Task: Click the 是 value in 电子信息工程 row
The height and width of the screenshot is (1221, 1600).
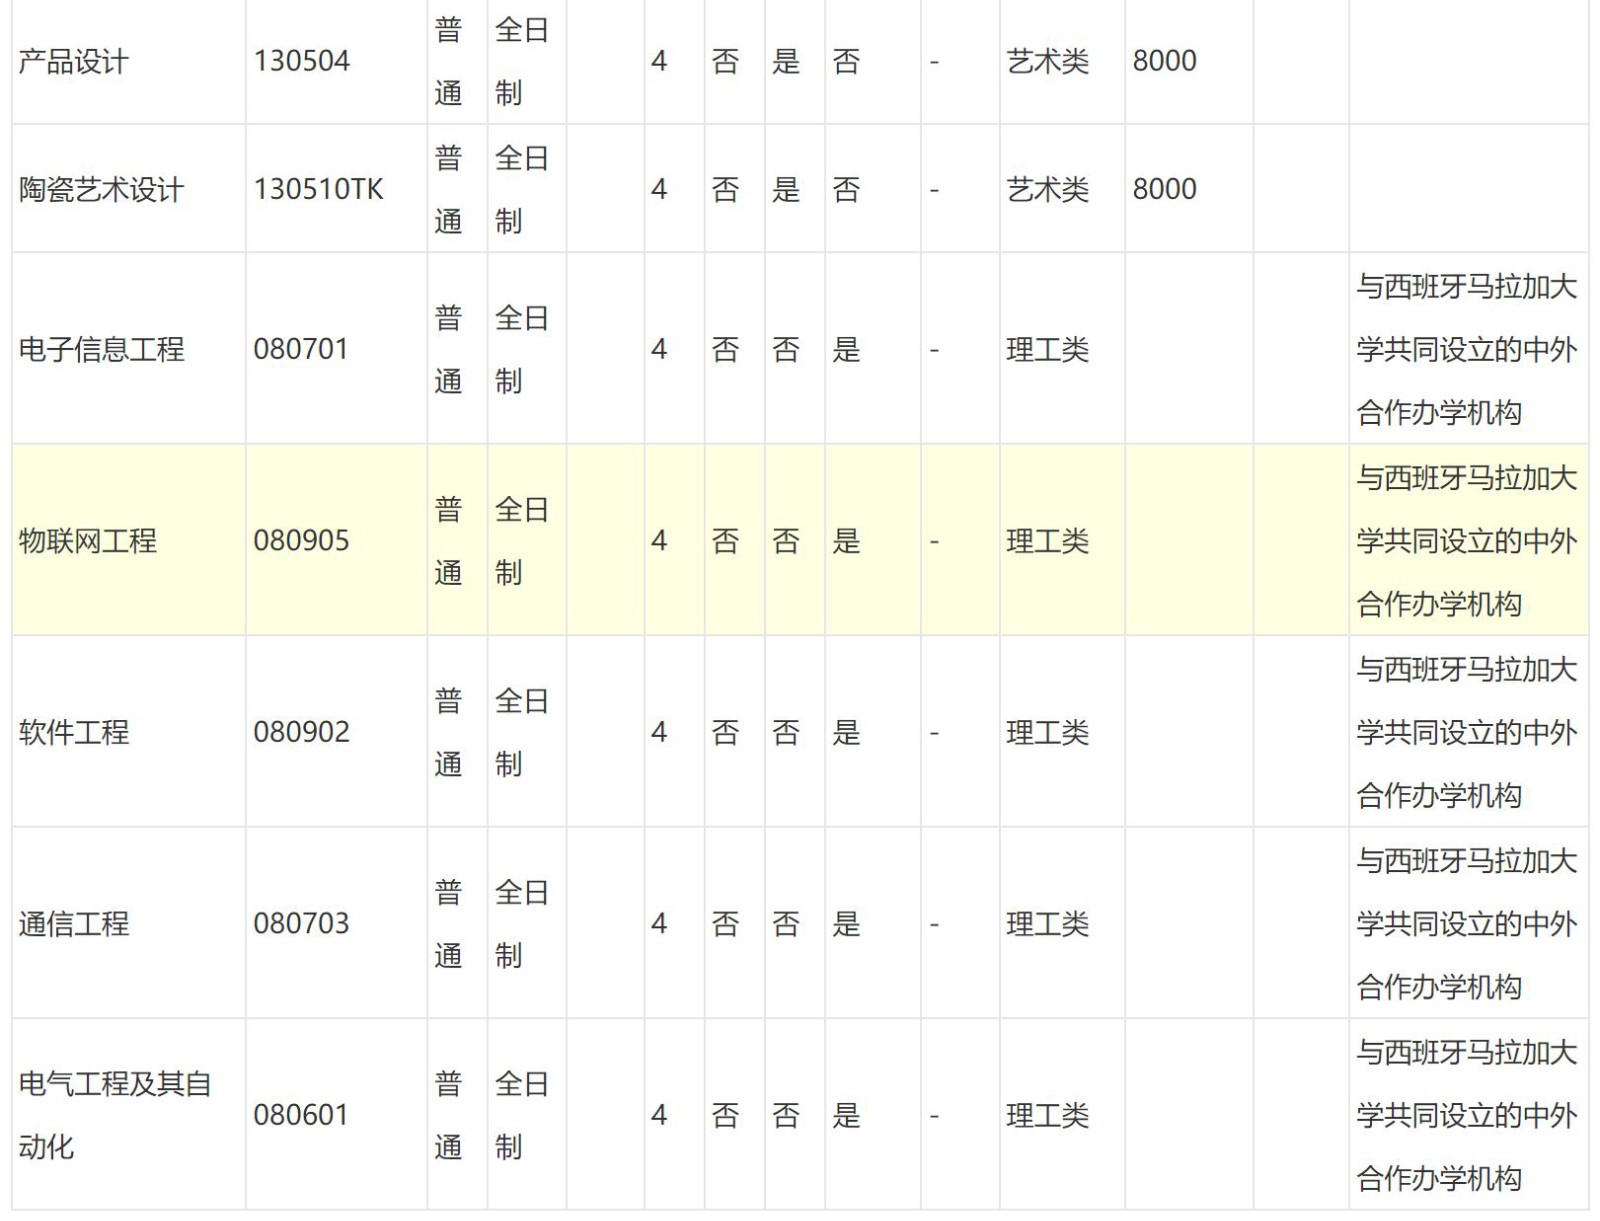Action: pyautogui.click(x=846, y=350)
